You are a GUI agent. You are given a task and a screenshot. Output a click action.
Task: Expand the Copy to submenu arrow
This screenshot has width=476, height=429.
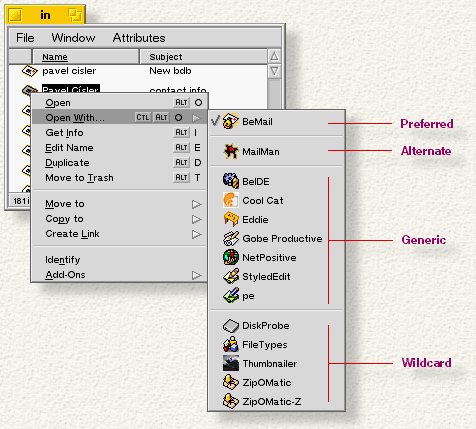(x=197, y=219)
